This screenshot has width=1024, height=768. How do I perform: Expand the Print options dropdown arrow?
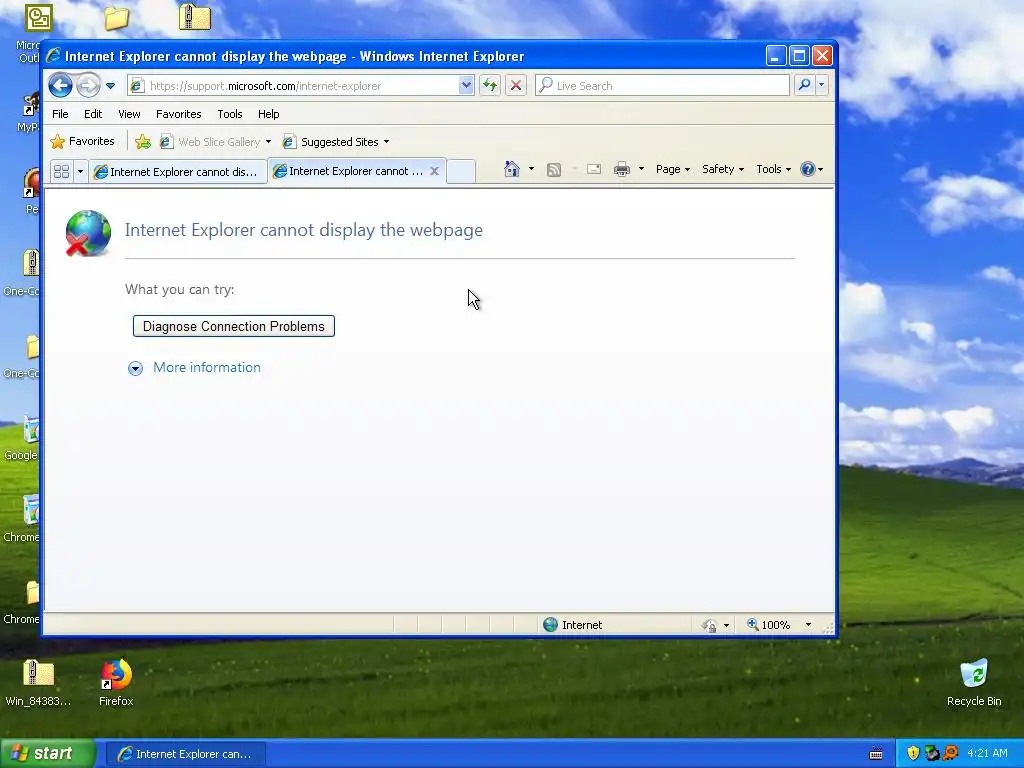click(641, 169)
